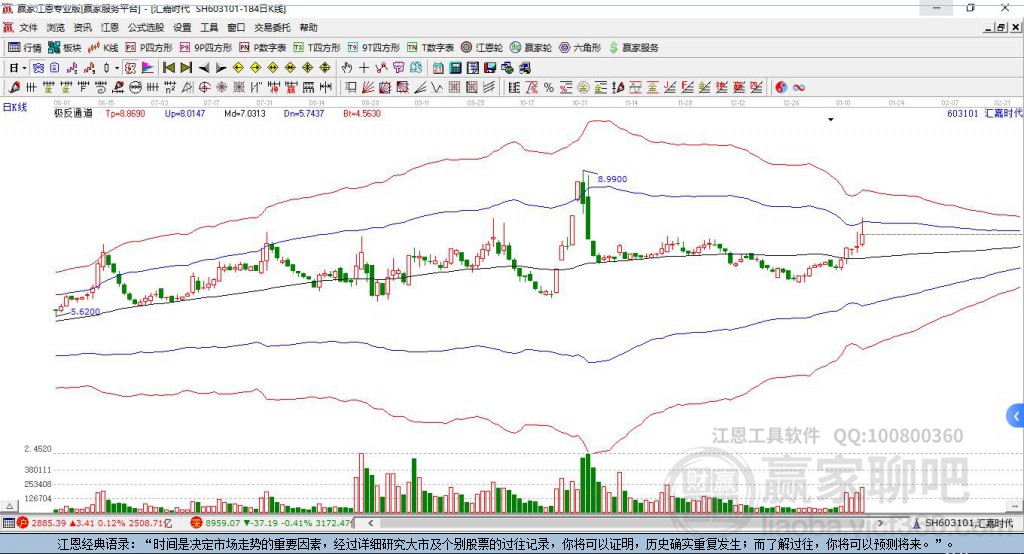Collapse volume panel with the up triangle
This screenshot has width=1024, height=554.
point(9,506)
